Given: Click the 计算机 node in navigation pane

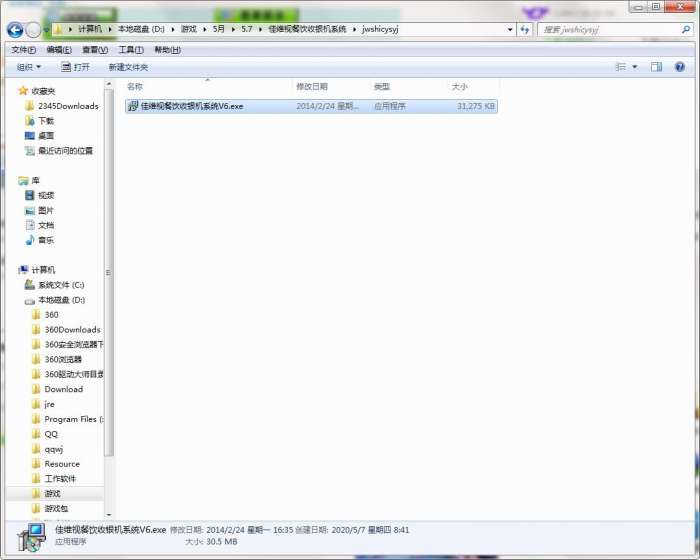Looking at the screenshot, I should pos(43,270).
